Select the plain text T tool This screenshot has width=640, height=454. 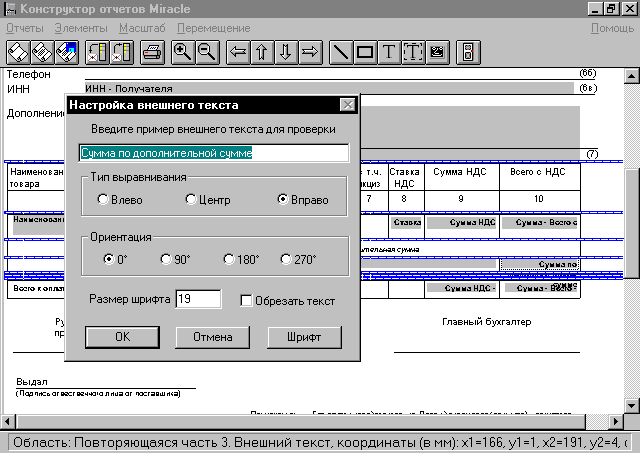click(389, 52)
